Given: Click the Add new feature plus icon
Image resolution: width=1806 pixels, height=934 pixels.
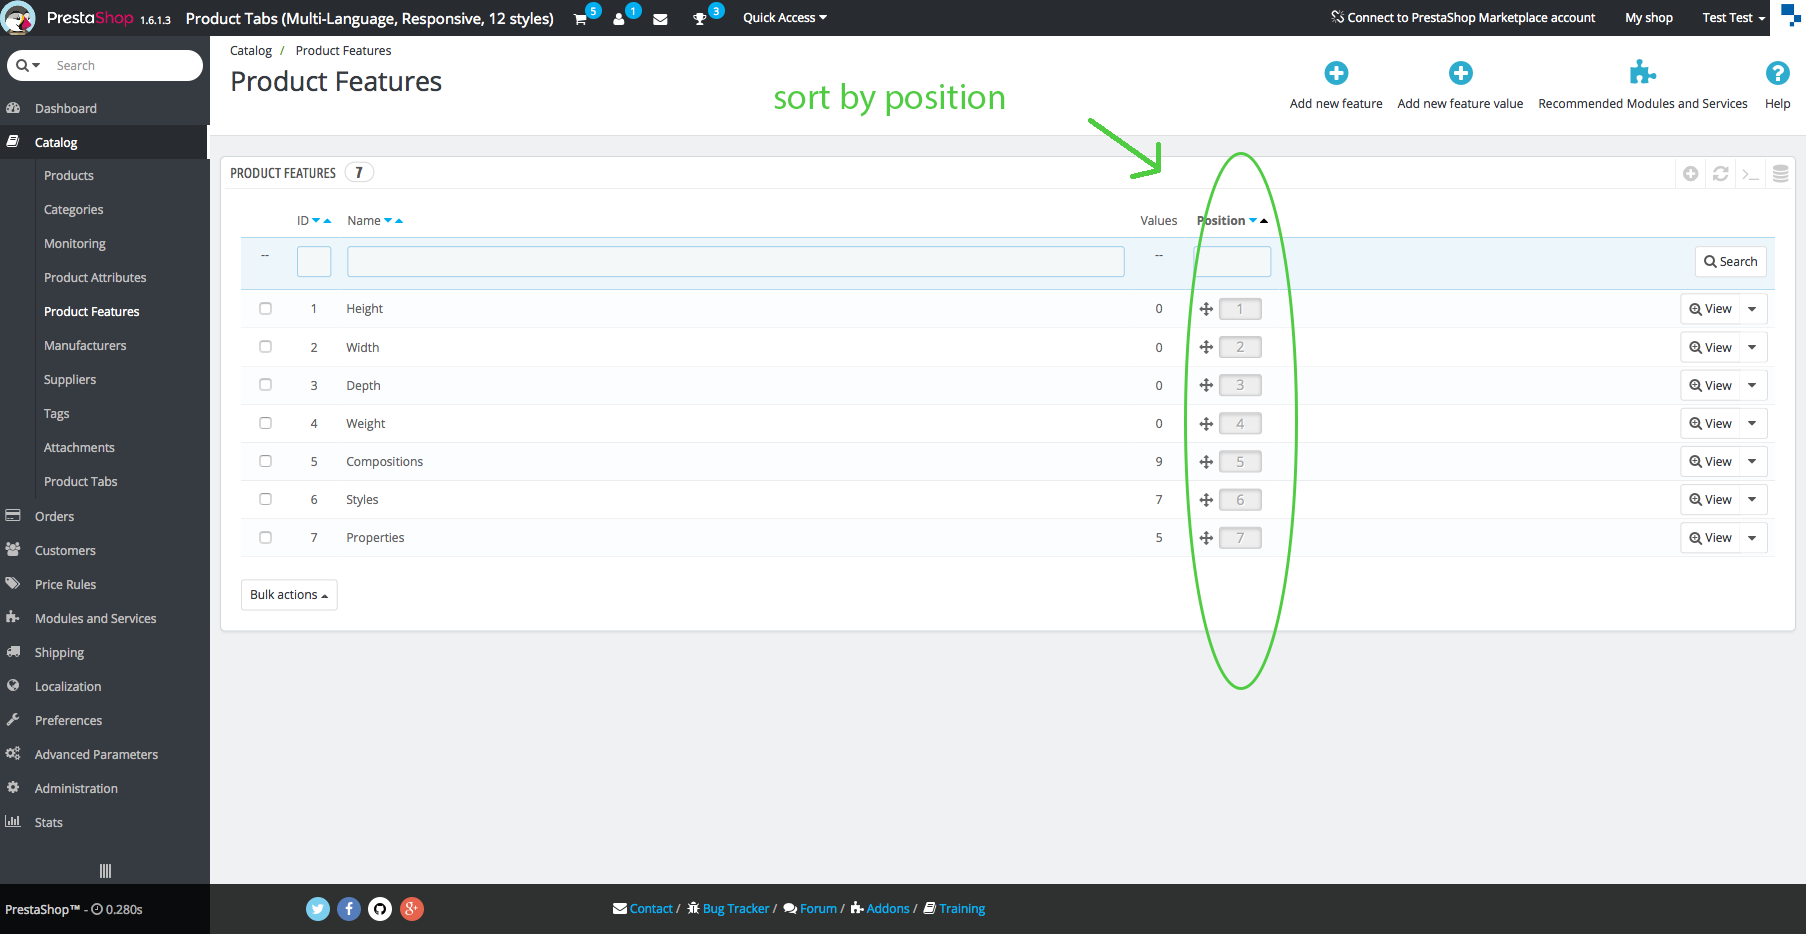Looking at the screenshot, I should coord(1336,73).
